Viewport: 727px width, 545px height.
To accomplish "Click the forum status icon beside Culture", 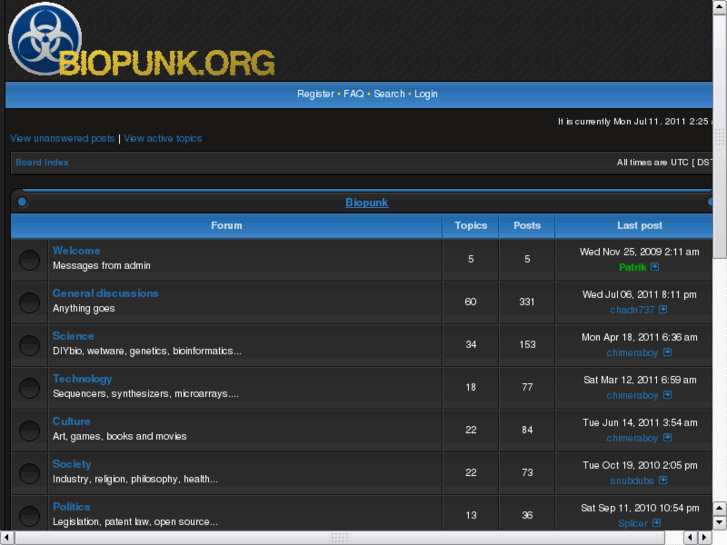I will tap(29, 431).
